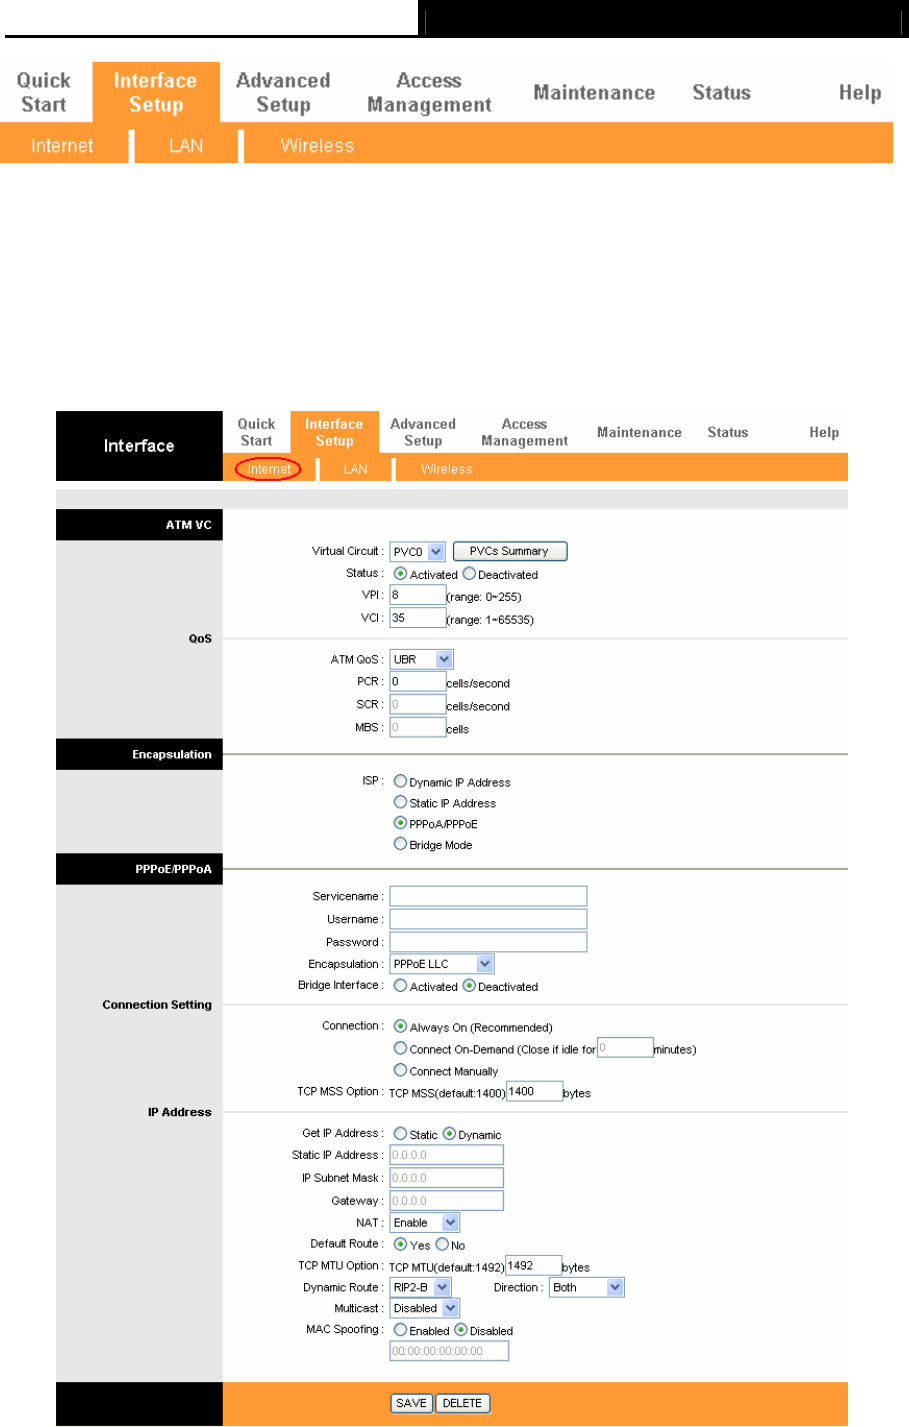909x1427 pixels.
Task: Set Bridge Interface to Activated
Action: coord(400,986)
